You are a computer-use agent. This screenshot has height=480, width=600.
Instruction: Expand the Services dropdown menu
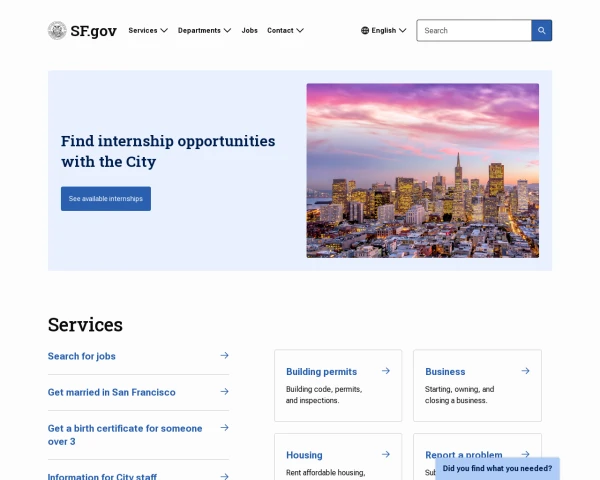[x=148, y=30]
